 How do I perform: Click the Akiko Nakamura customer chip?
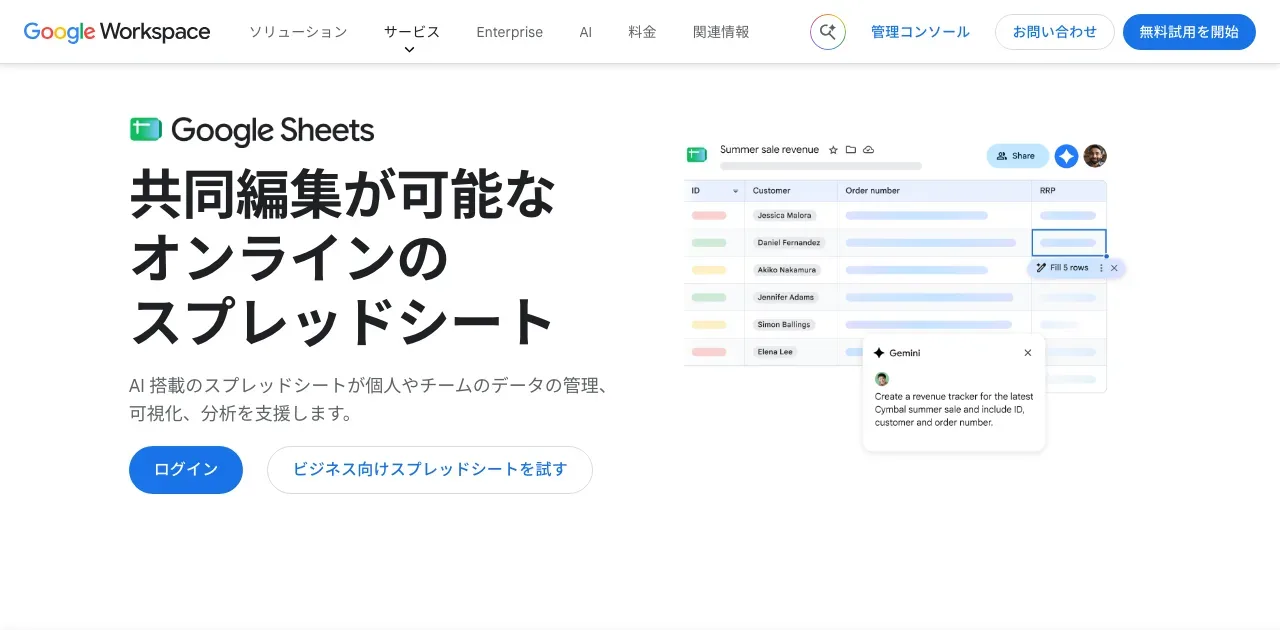coord(787,270)
